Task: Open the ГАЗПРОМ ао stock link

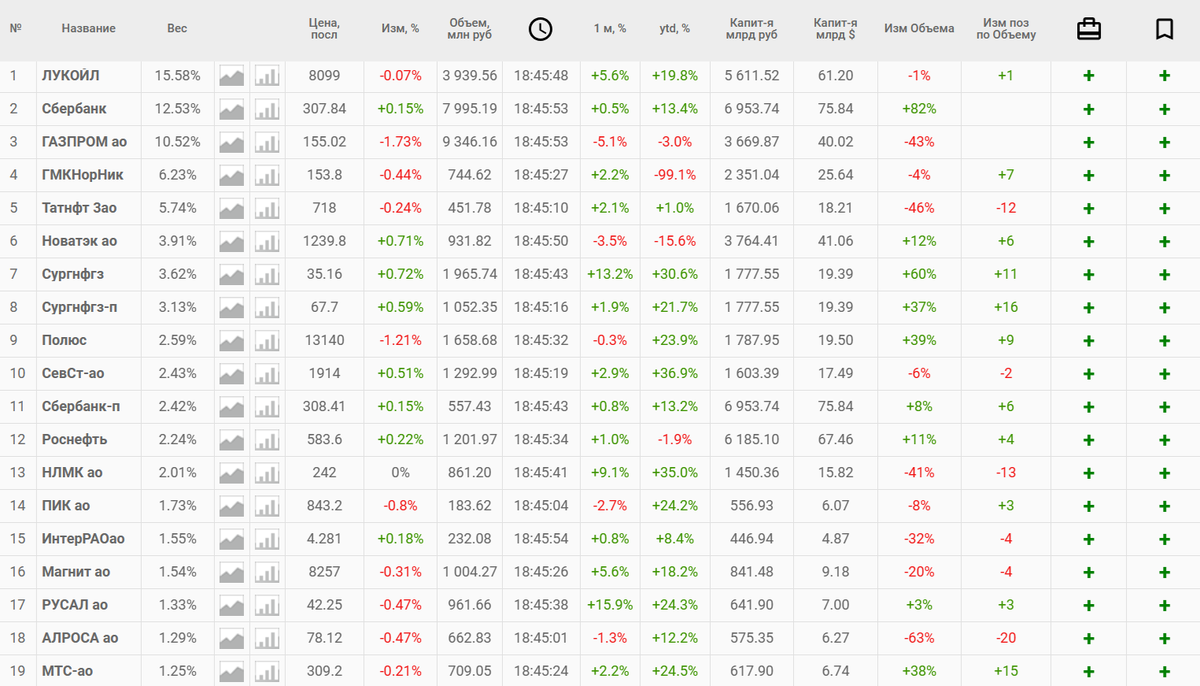Action: [x=85, y=142]
